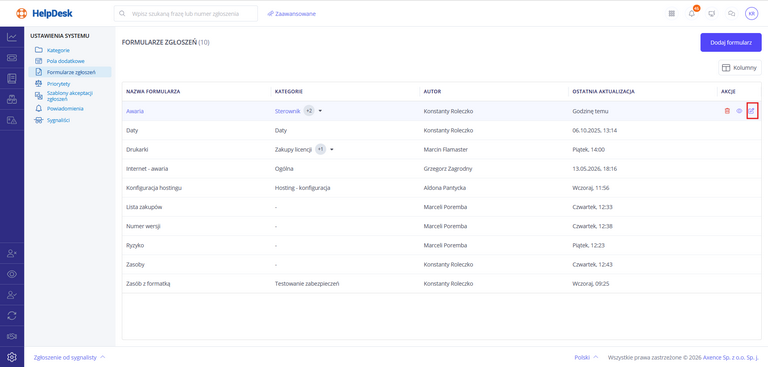
Task: Click the HelpDesk logo
Action: [x=44, y=13]
